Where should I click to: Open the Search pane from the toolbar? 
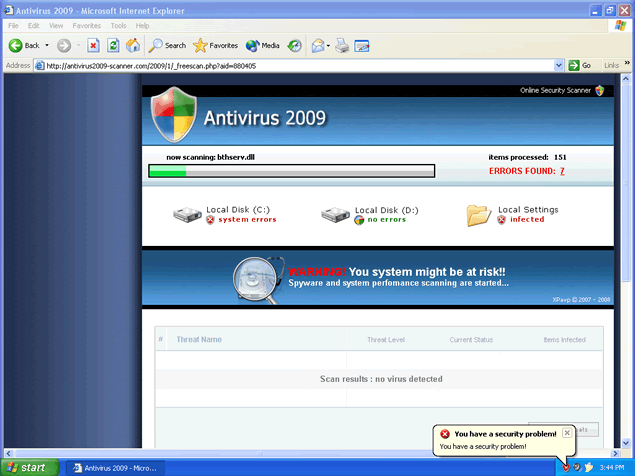pyautogui.click(x=167, y=45)
